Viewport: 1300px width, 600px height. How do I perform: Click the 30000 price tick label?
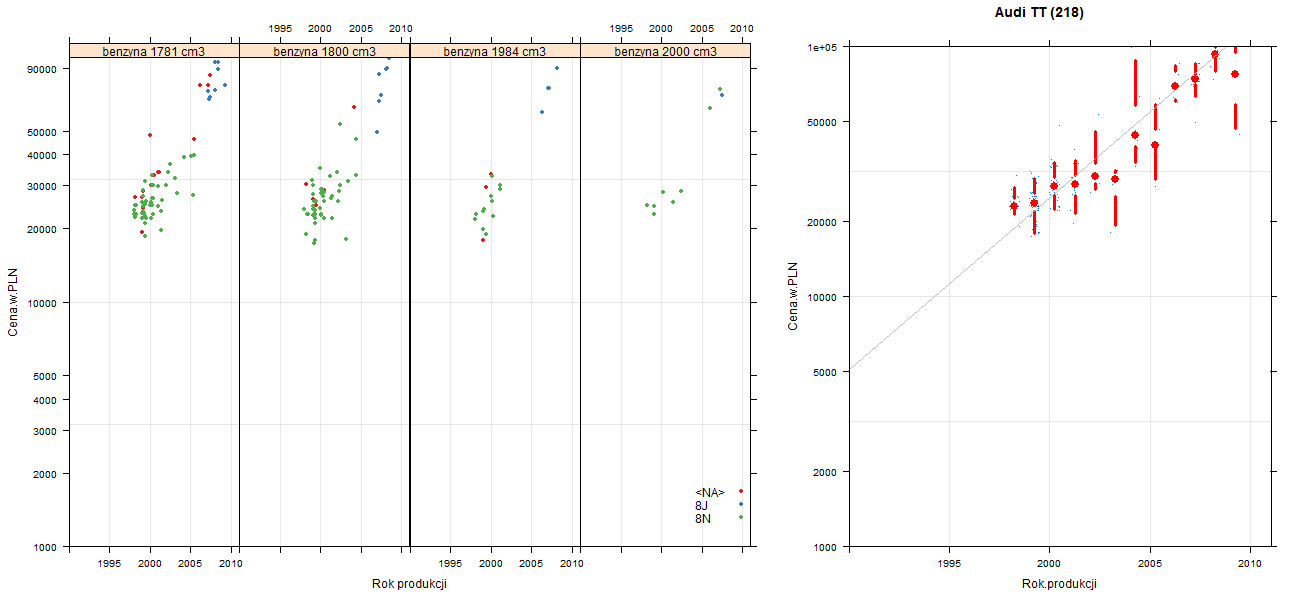coord(45,186)
